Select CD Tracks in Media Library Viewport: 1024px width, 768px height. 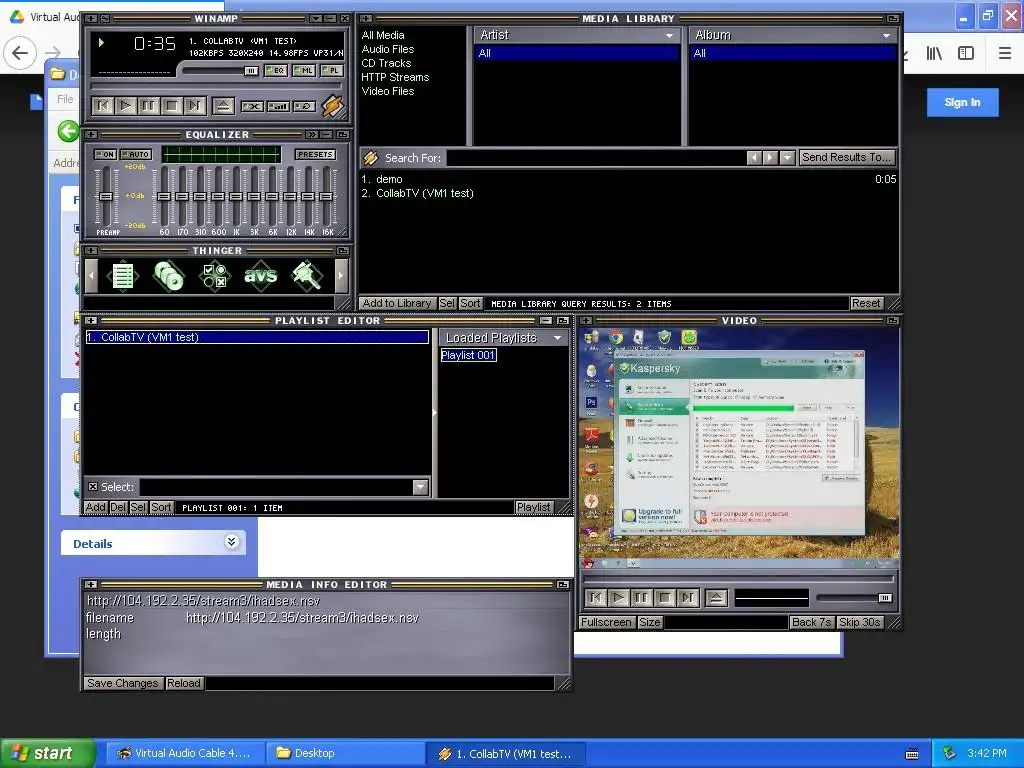coord(387,63)
